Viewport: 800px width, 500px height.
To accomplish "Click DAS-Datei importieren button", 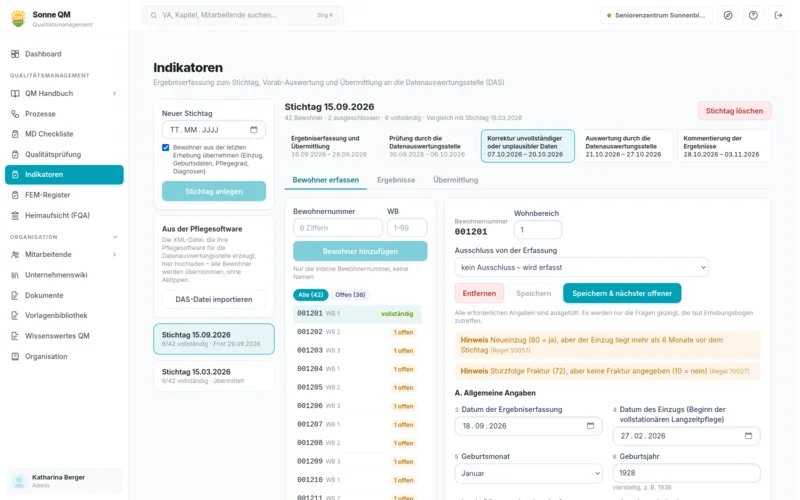I will coord(214,299).
